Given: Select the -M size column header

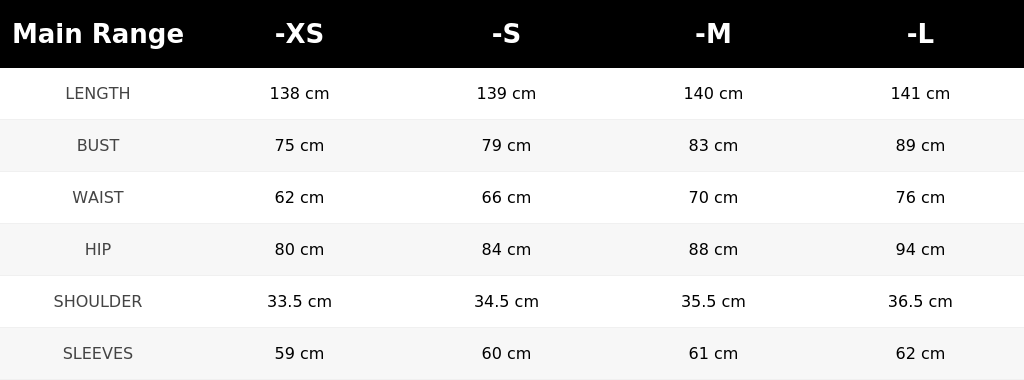Looking at the screenshot, I should pyautogui.click(x=713, y=34).
